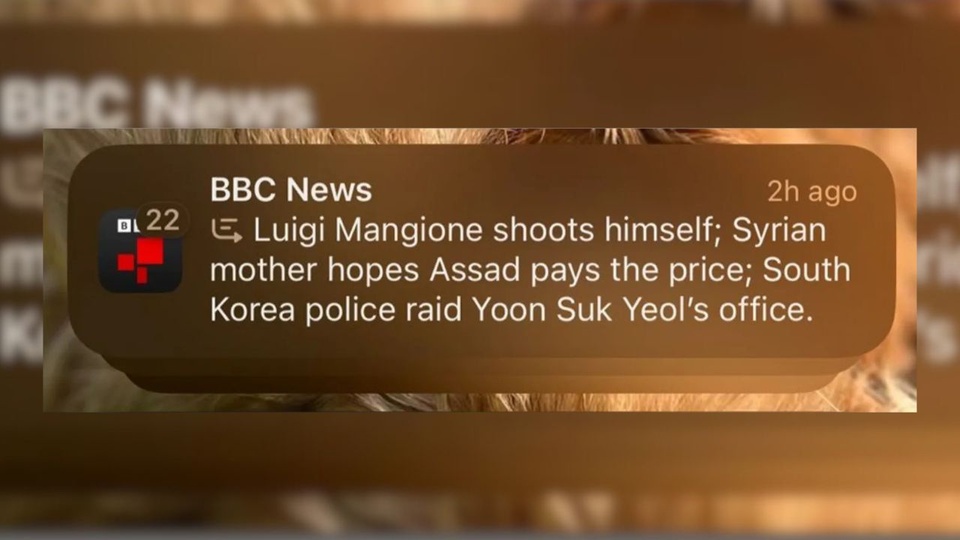This screenshot has width=960, height=540.
Task: Tap the BBC News app icon
Action: pyautogui.click(x=140, y=250)
